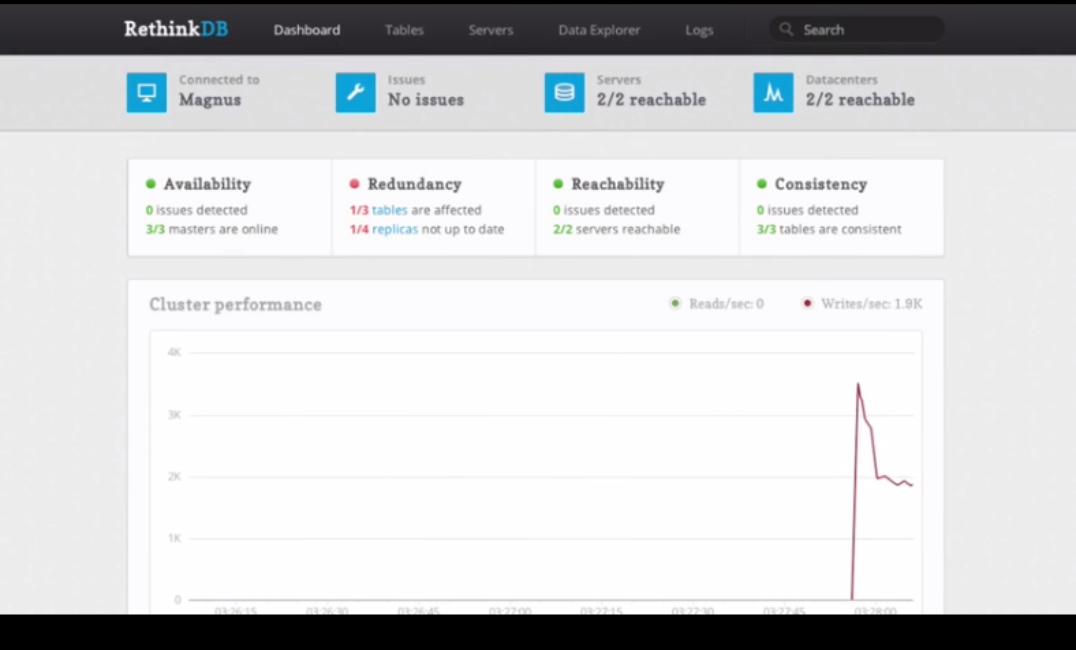Select the 'Magnus' server name
The width and height of the screenshot is (1076, 650).
pyautogui.click(x=210, y=100)
